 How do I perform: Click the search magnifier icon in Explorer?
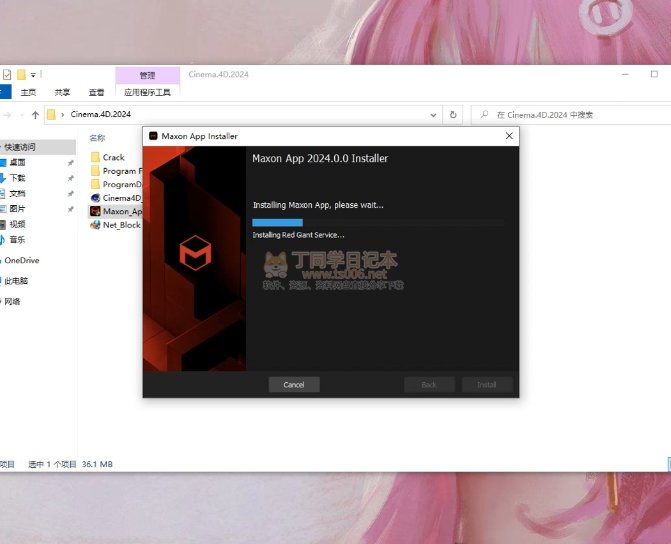pos(484,114)
